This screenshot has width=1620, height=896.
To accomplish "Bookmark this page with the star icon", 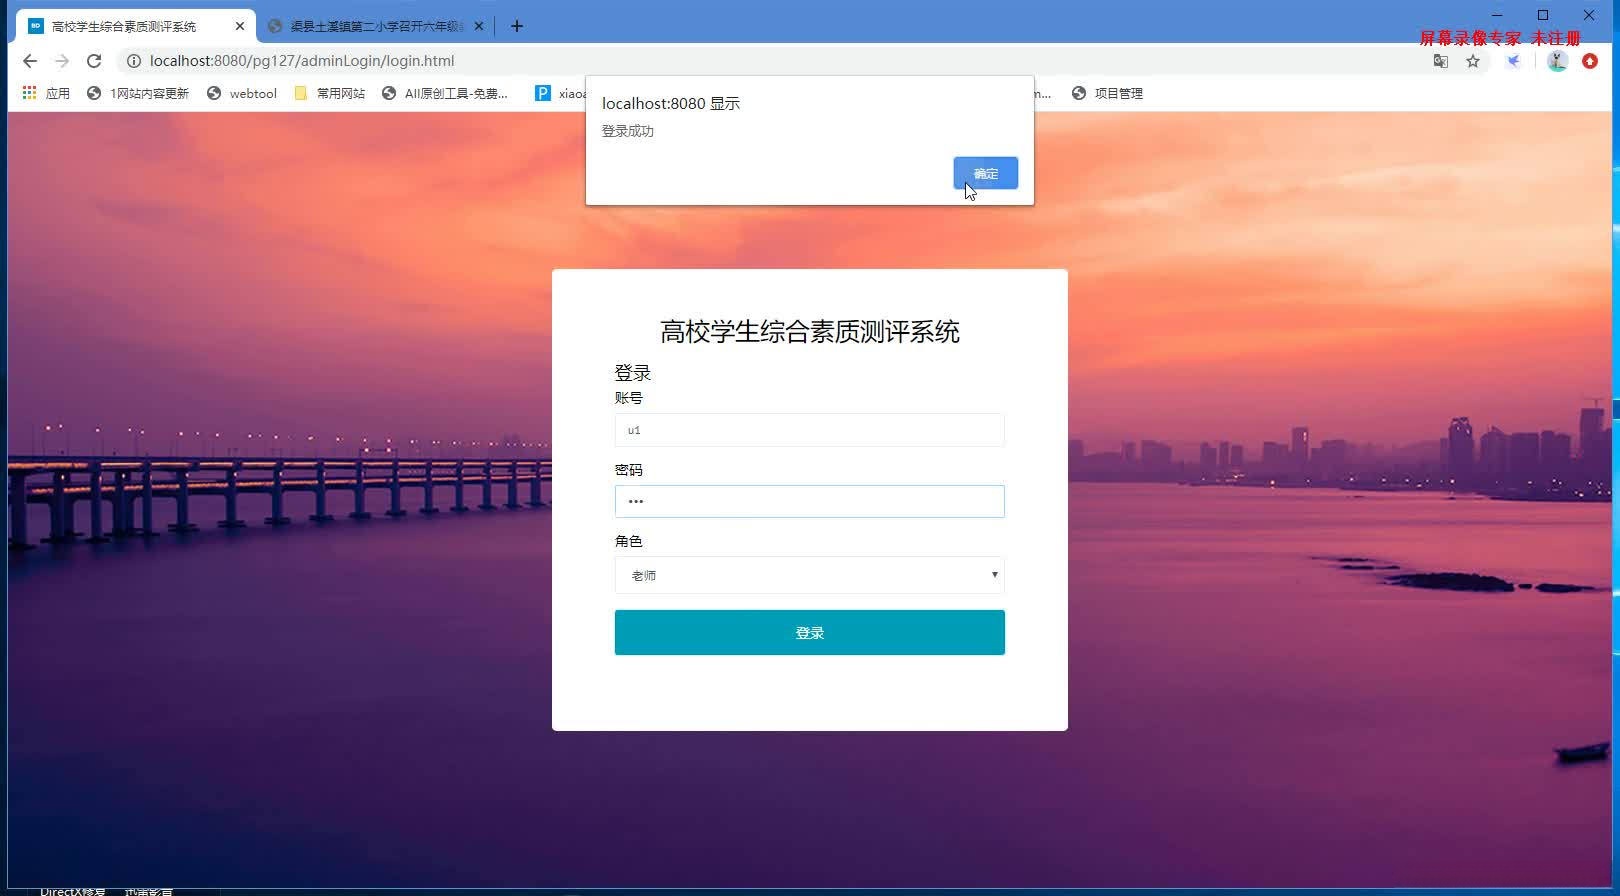I will tap(1473, 61).
